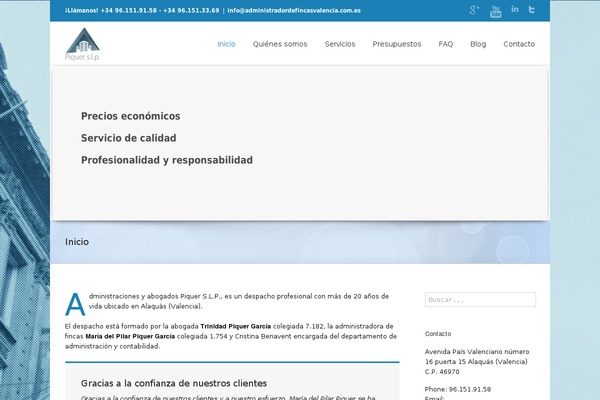Open the Twitter social icon
This screenshot has height=400, width=600.
click(x=532, y=10)
